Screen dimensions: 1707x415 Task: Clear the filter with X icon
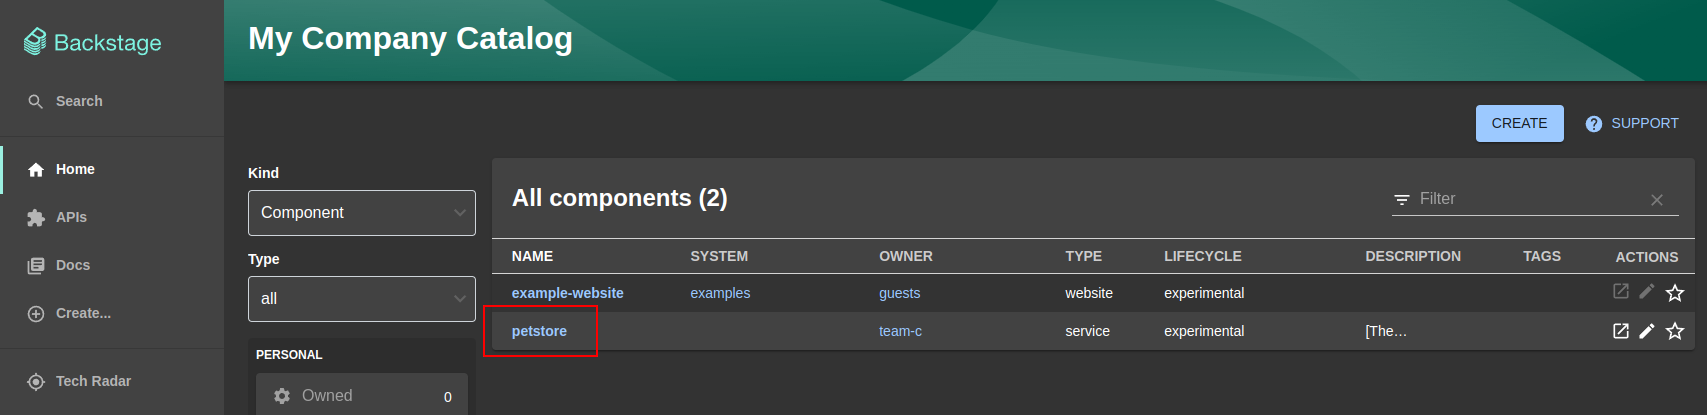pyautogui.click(x=1657, y=200)
